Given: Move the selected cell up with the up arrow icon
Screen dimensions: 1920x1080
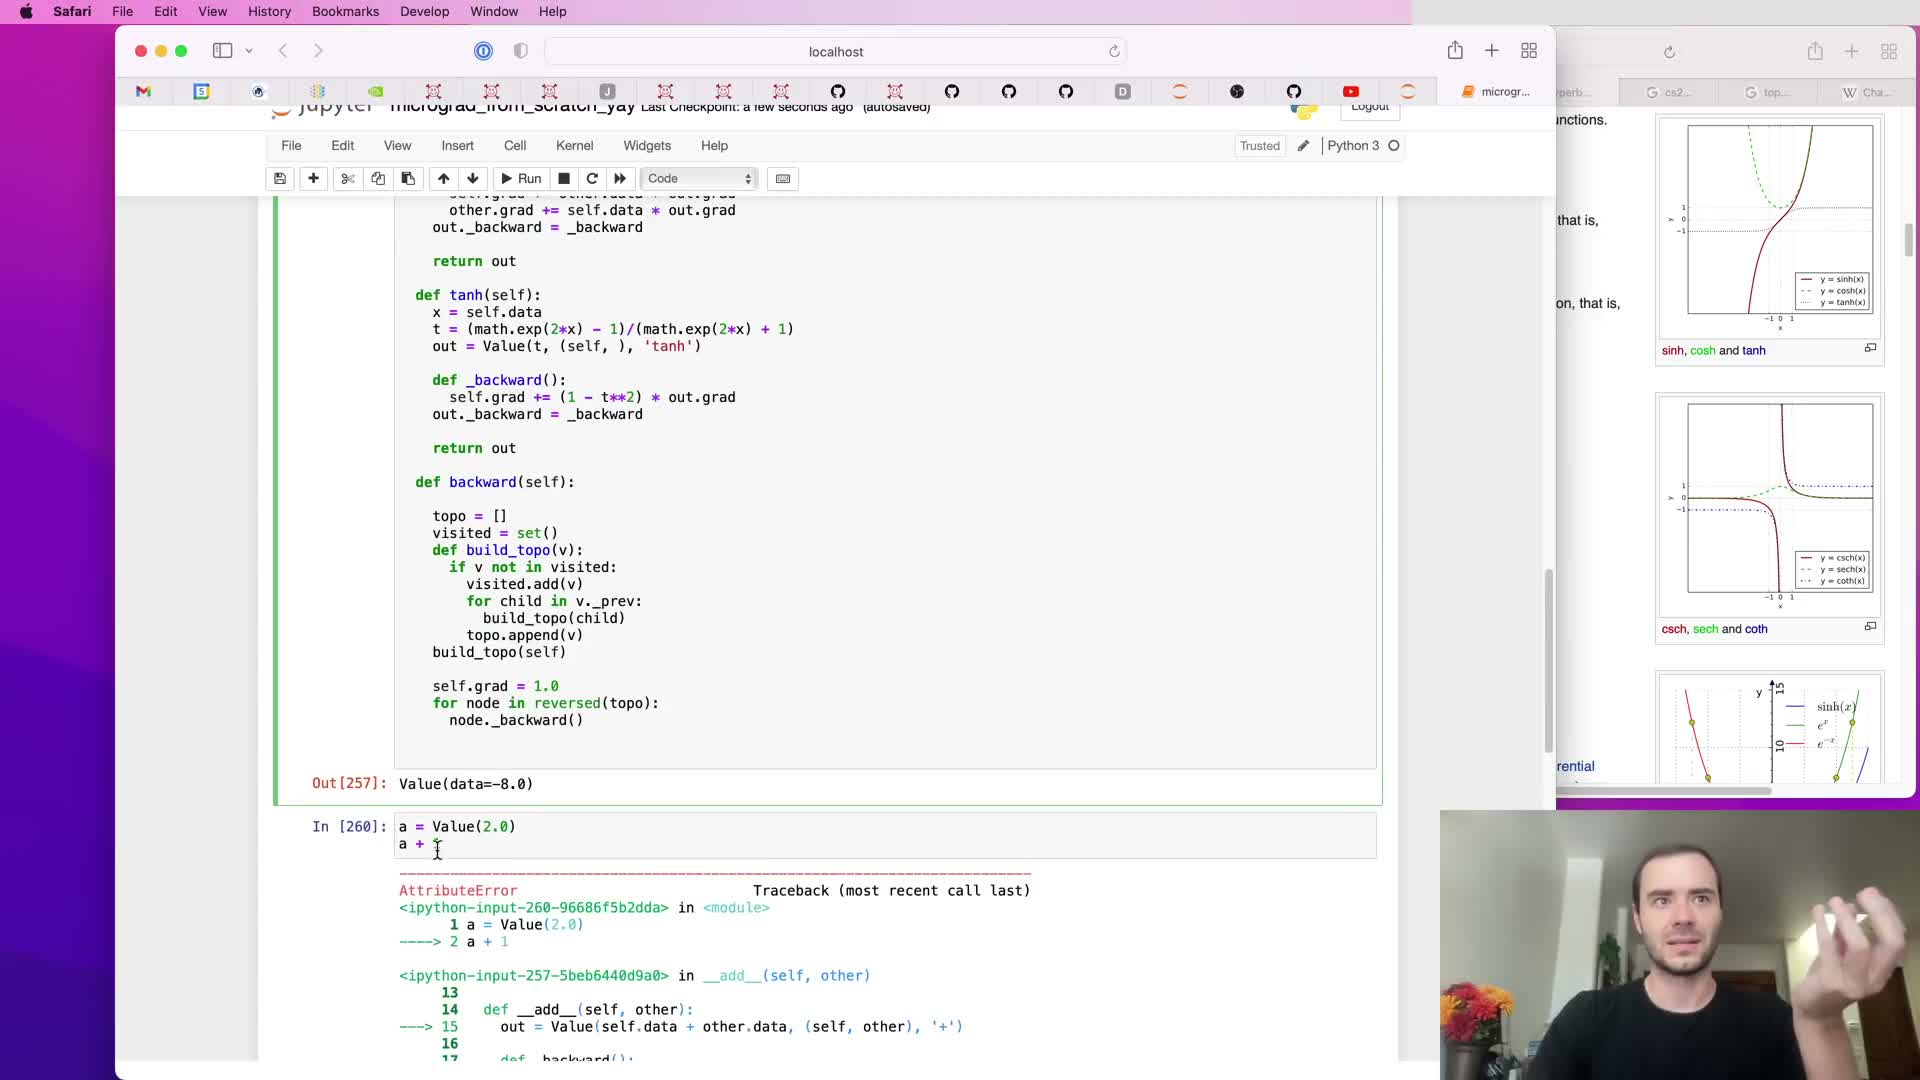Looking at the screenshot, I should [x=443, y=178].
